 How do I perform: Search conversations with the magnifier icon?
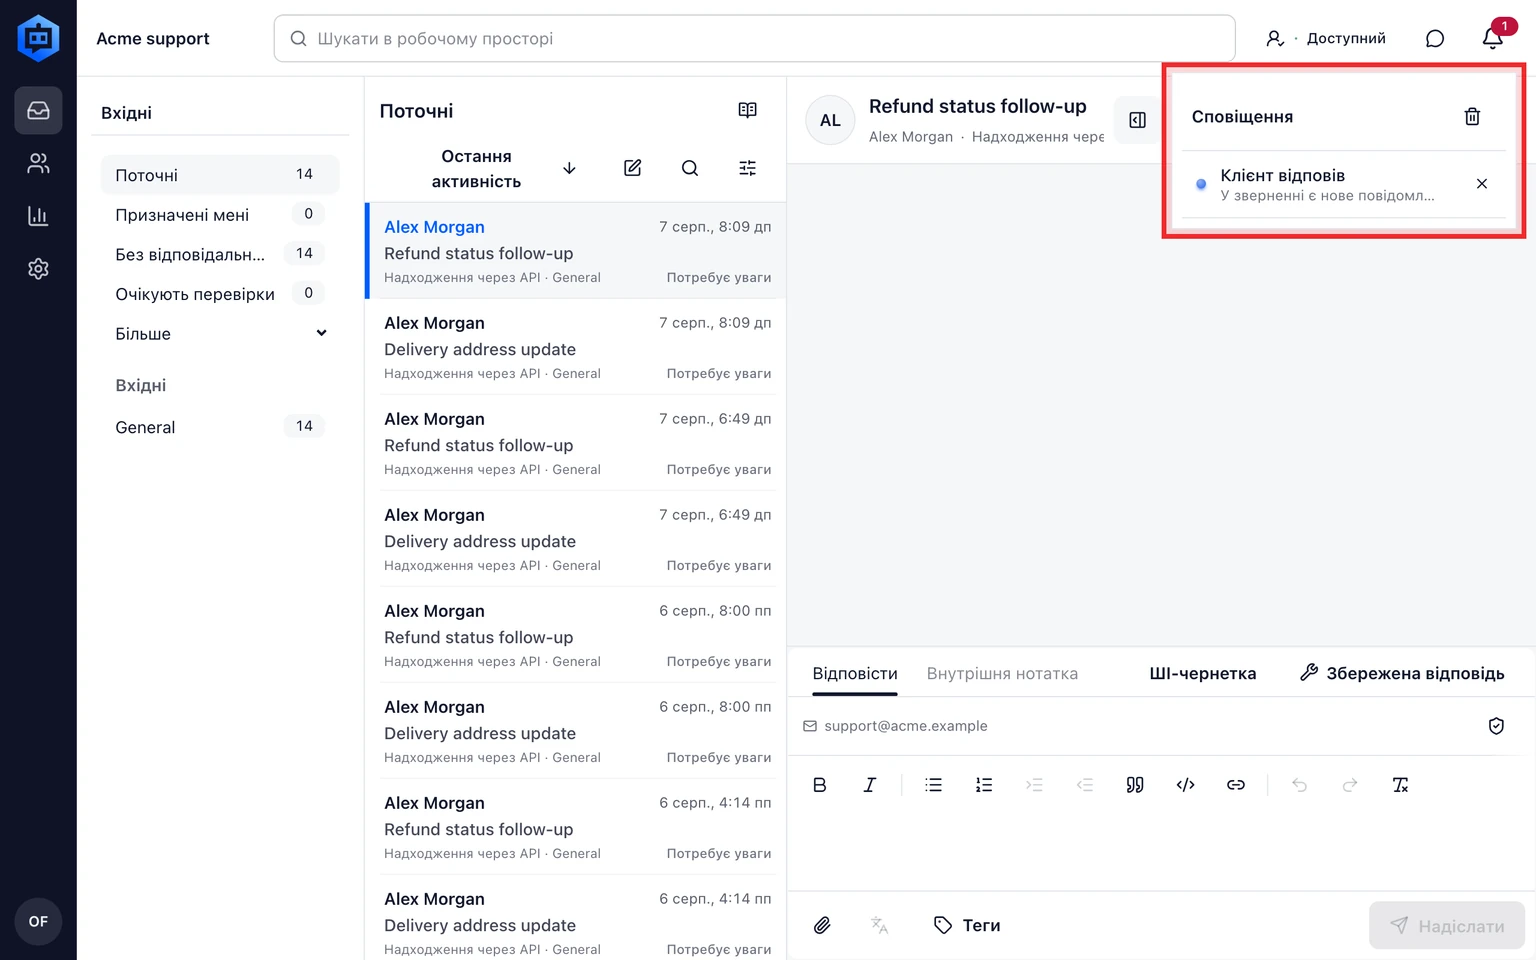(690, 168)
